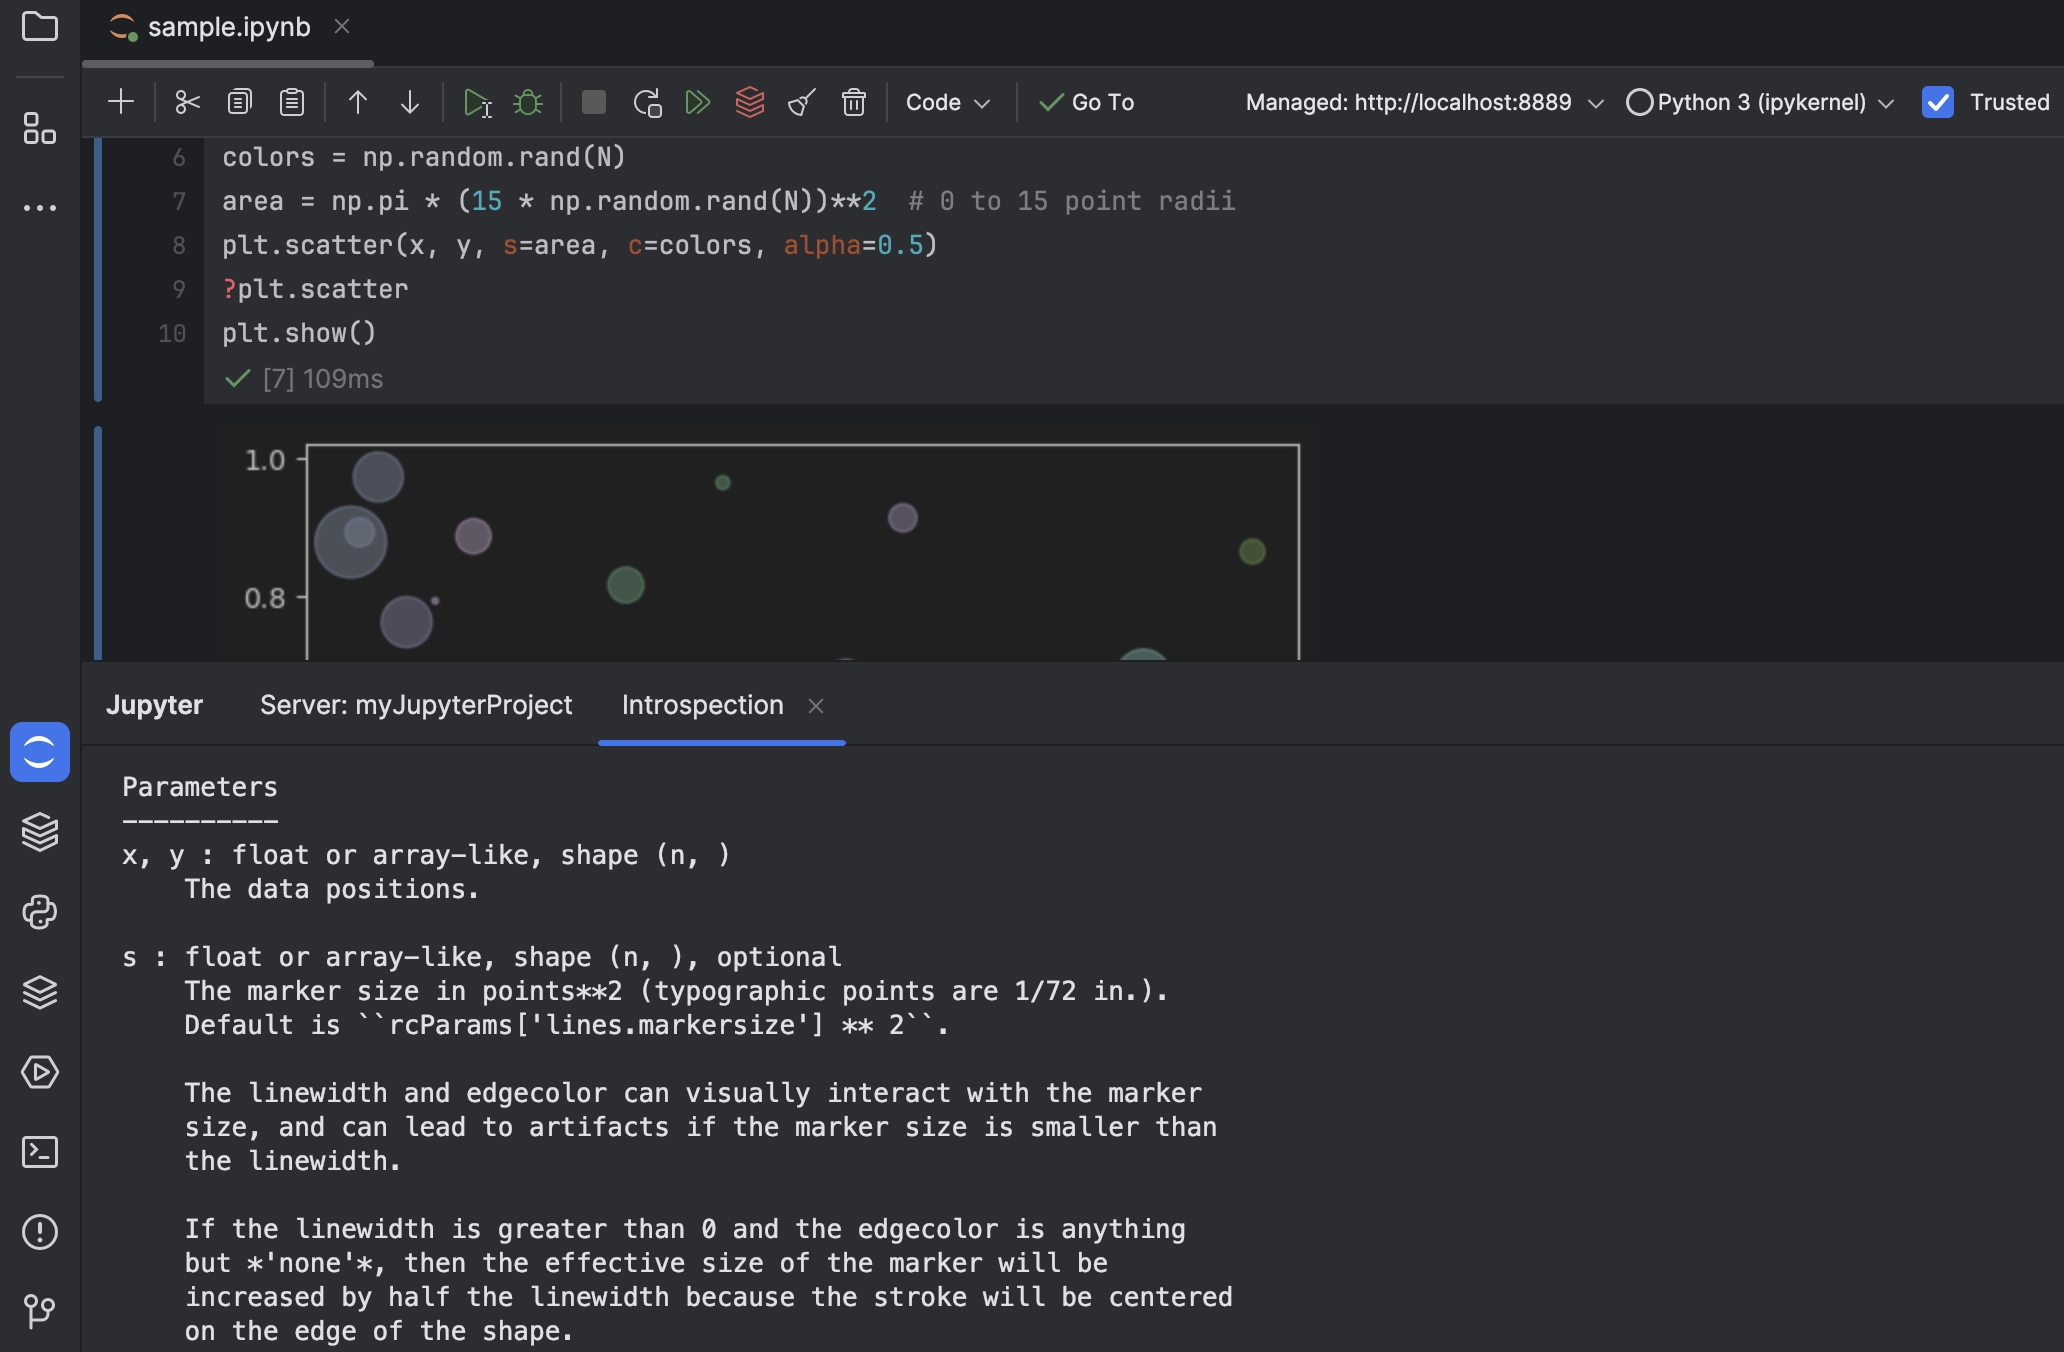Cut the selected notebook cell
Viewport: 2064px width, 1352px height.
186,101
